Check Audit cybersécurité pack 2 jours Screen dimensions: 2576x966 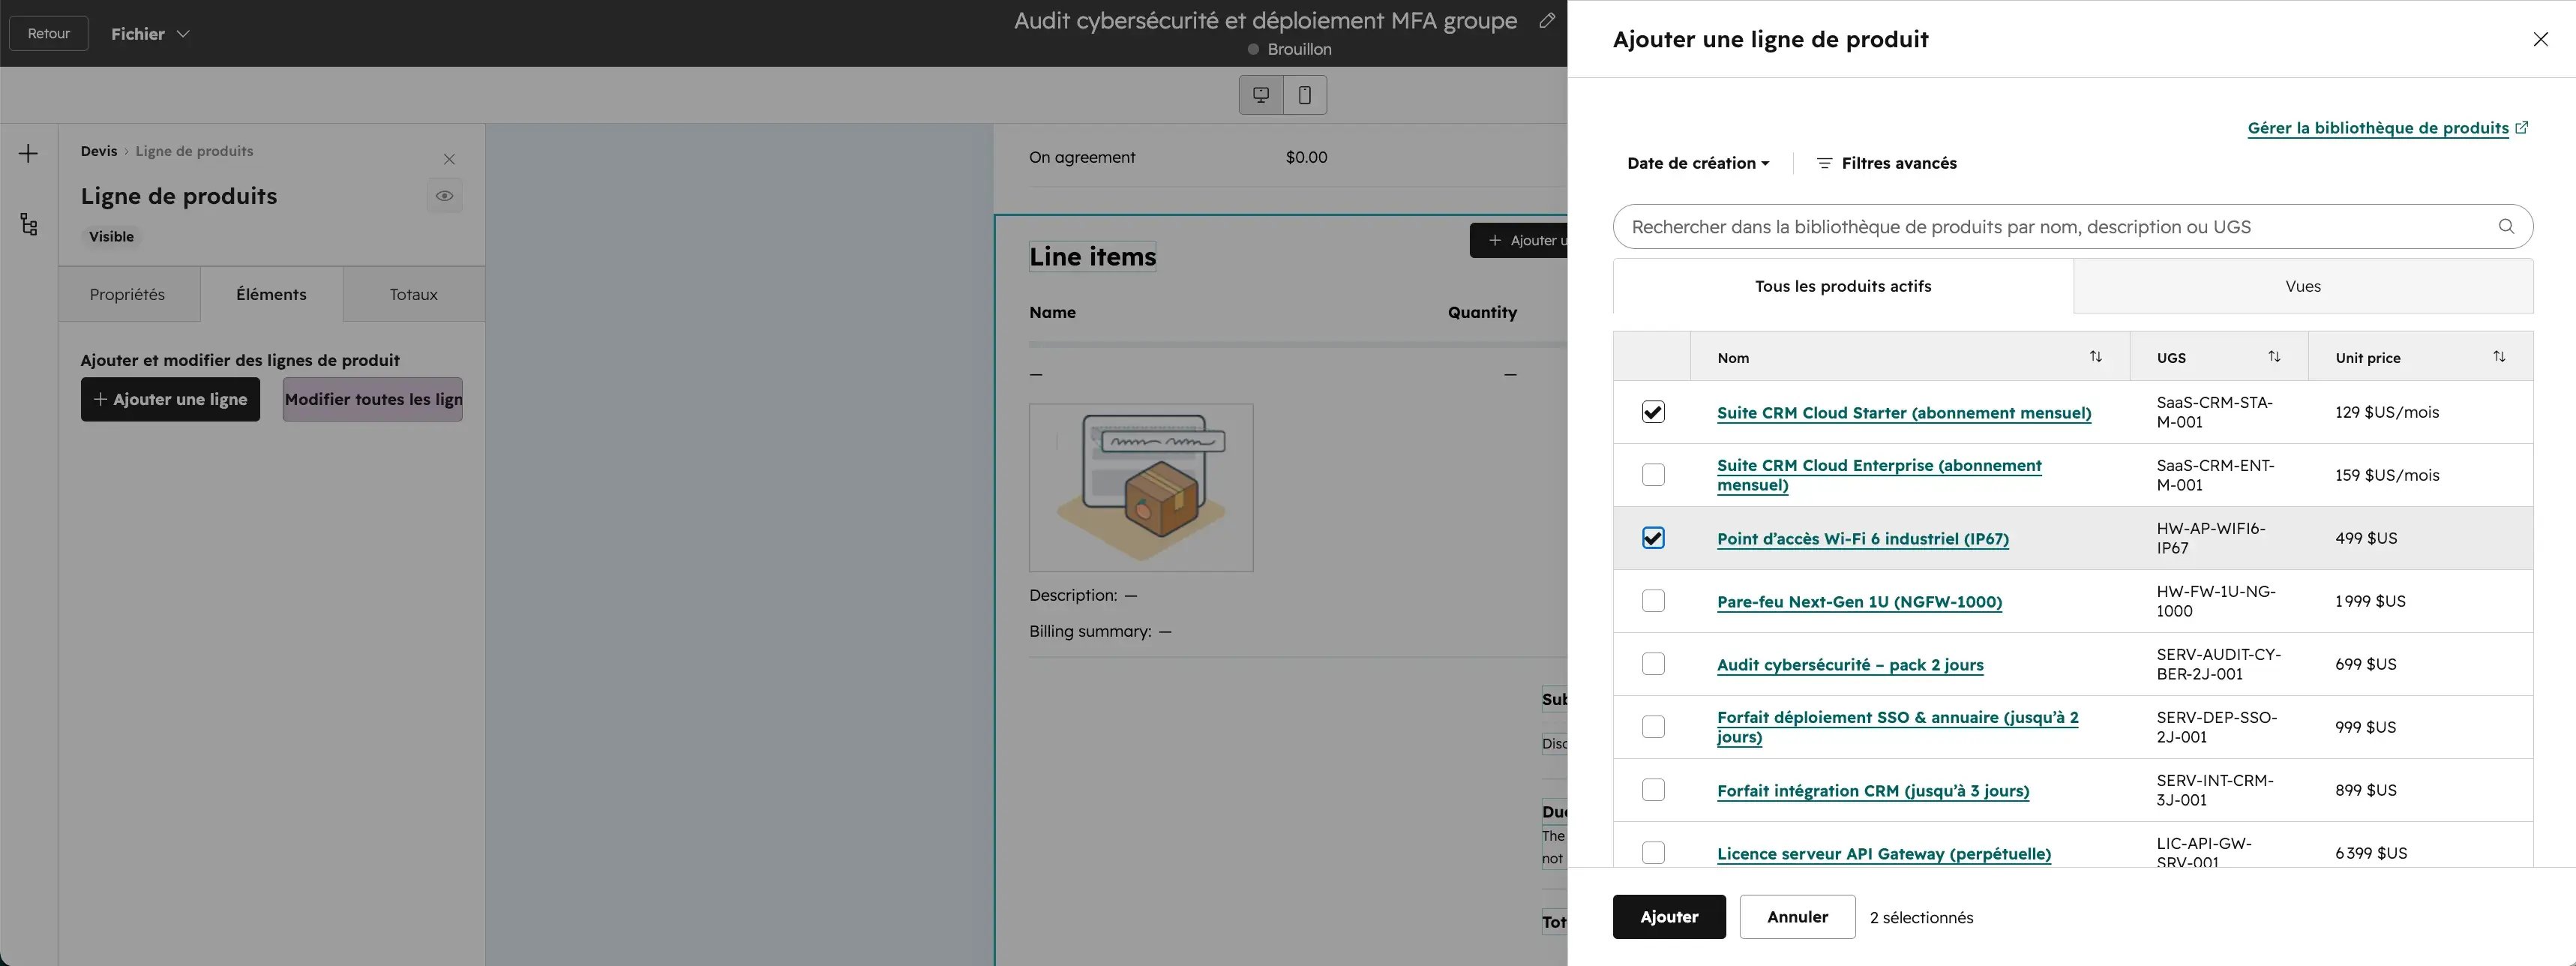pos(1653,664)
